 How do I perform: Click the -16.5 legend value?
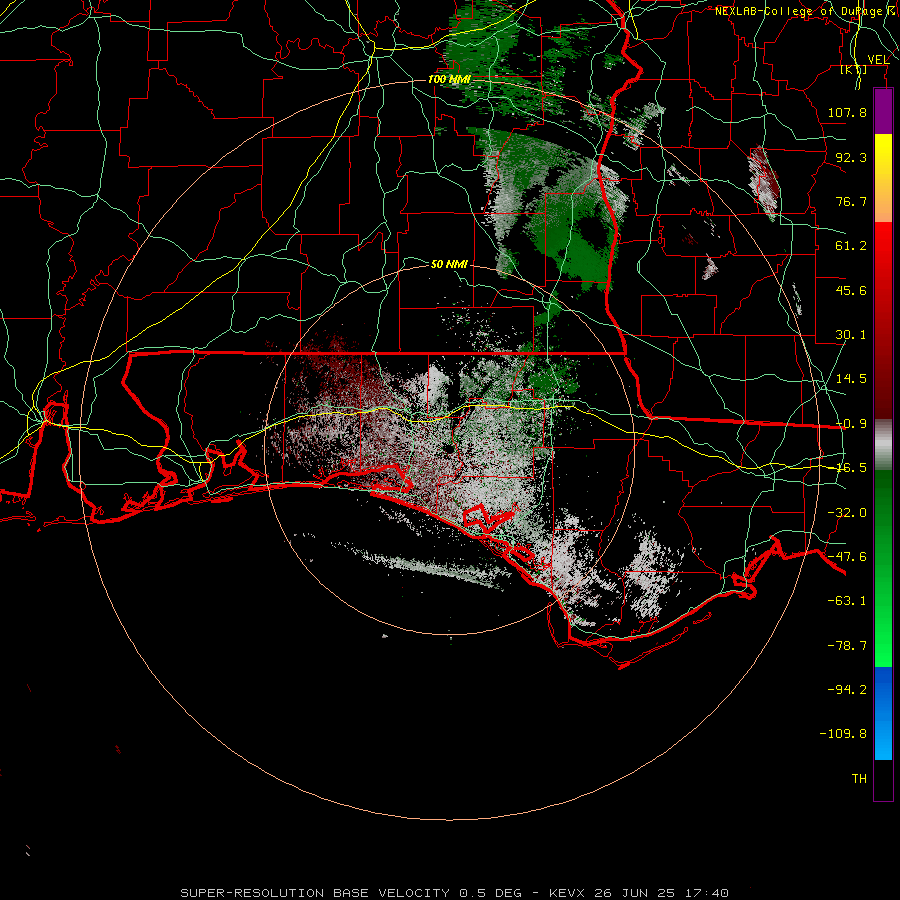pyautogui.click(x=851, y=468)
